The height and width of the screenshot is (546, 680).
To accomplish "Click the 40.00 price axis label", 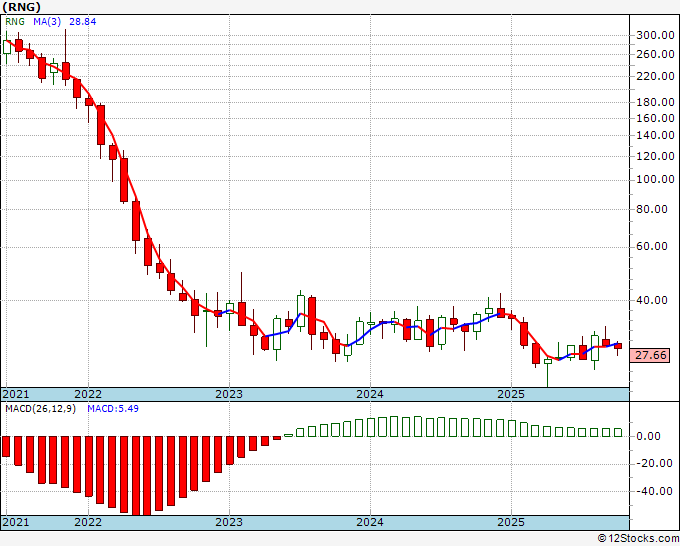I will 658,300.
